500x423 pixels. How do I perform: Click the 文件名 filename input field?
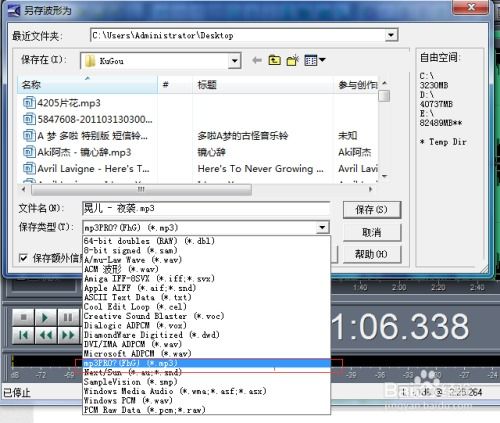coord(206,209)
